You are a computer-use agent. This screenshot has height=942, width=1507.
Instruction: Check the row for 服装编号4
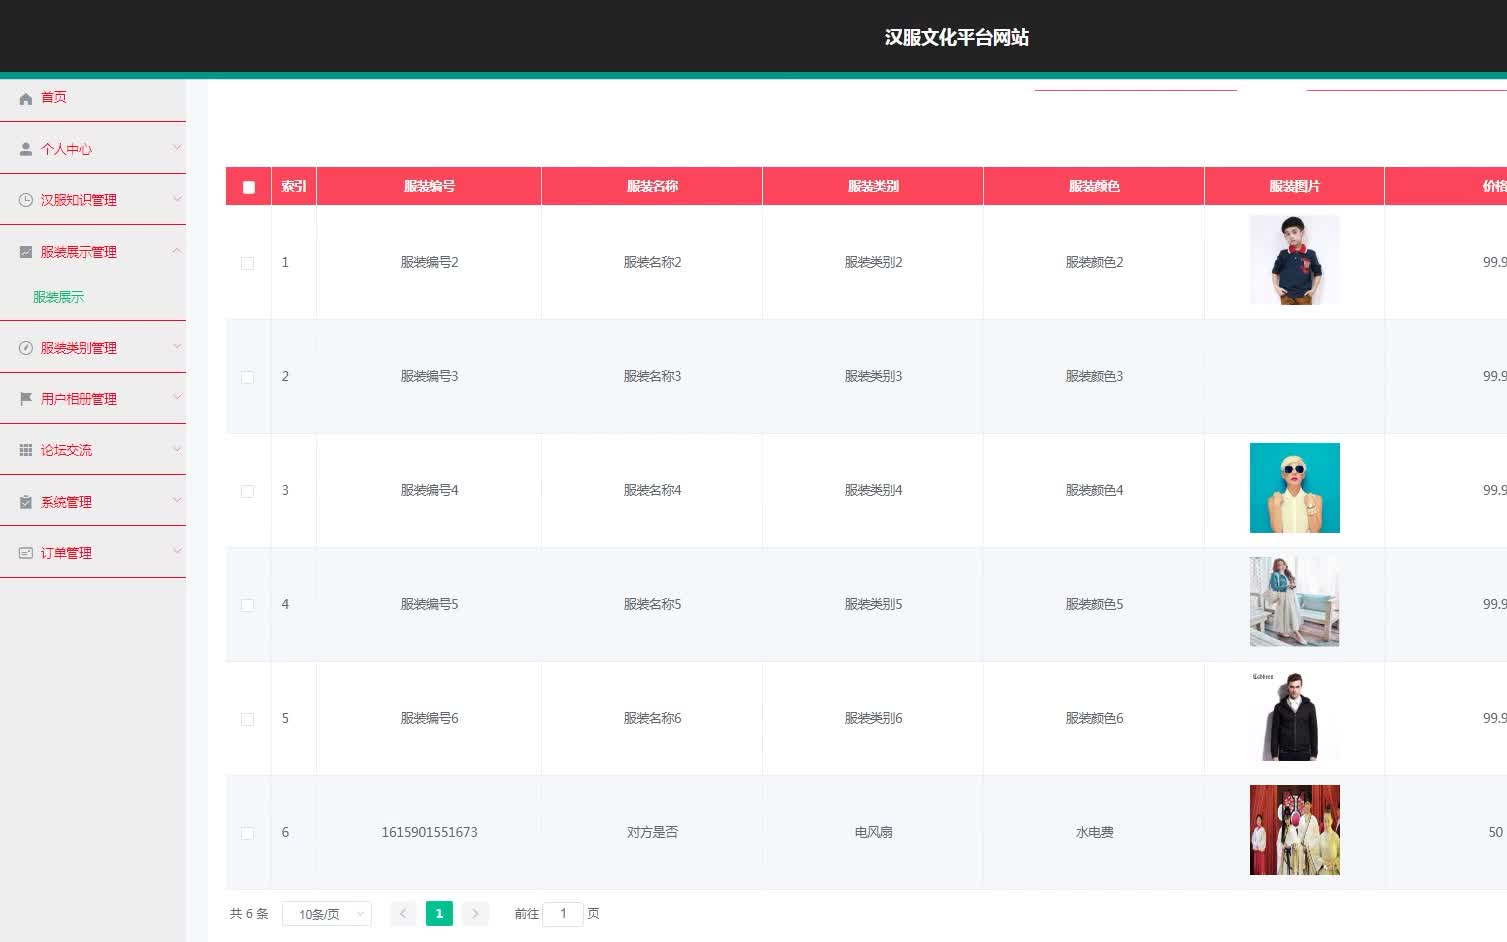coord(247,491)
